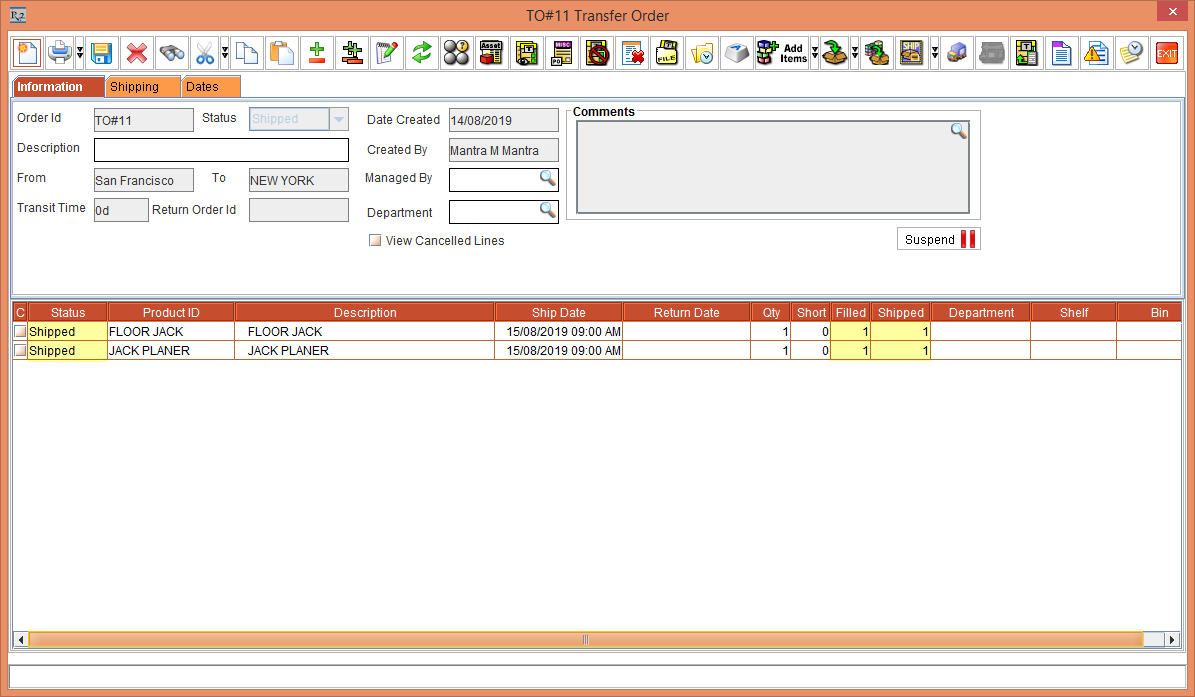Open the dropdown arrow beside Add Items
Image resolution: width=1195 pixels, height=697 pixels.
pos(815,53)
